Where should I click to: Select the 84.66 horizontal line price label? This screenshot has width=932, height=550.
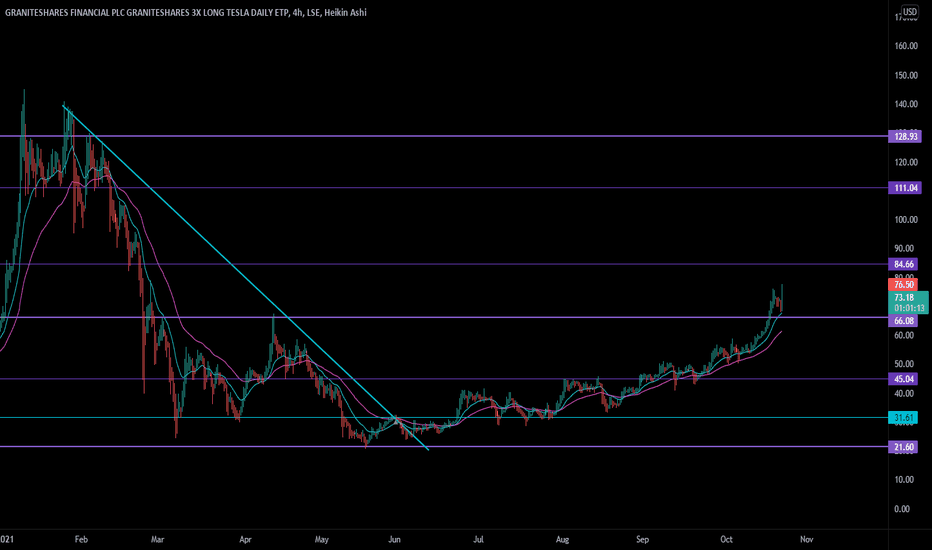pyautogui.click(x=903, y=264)
